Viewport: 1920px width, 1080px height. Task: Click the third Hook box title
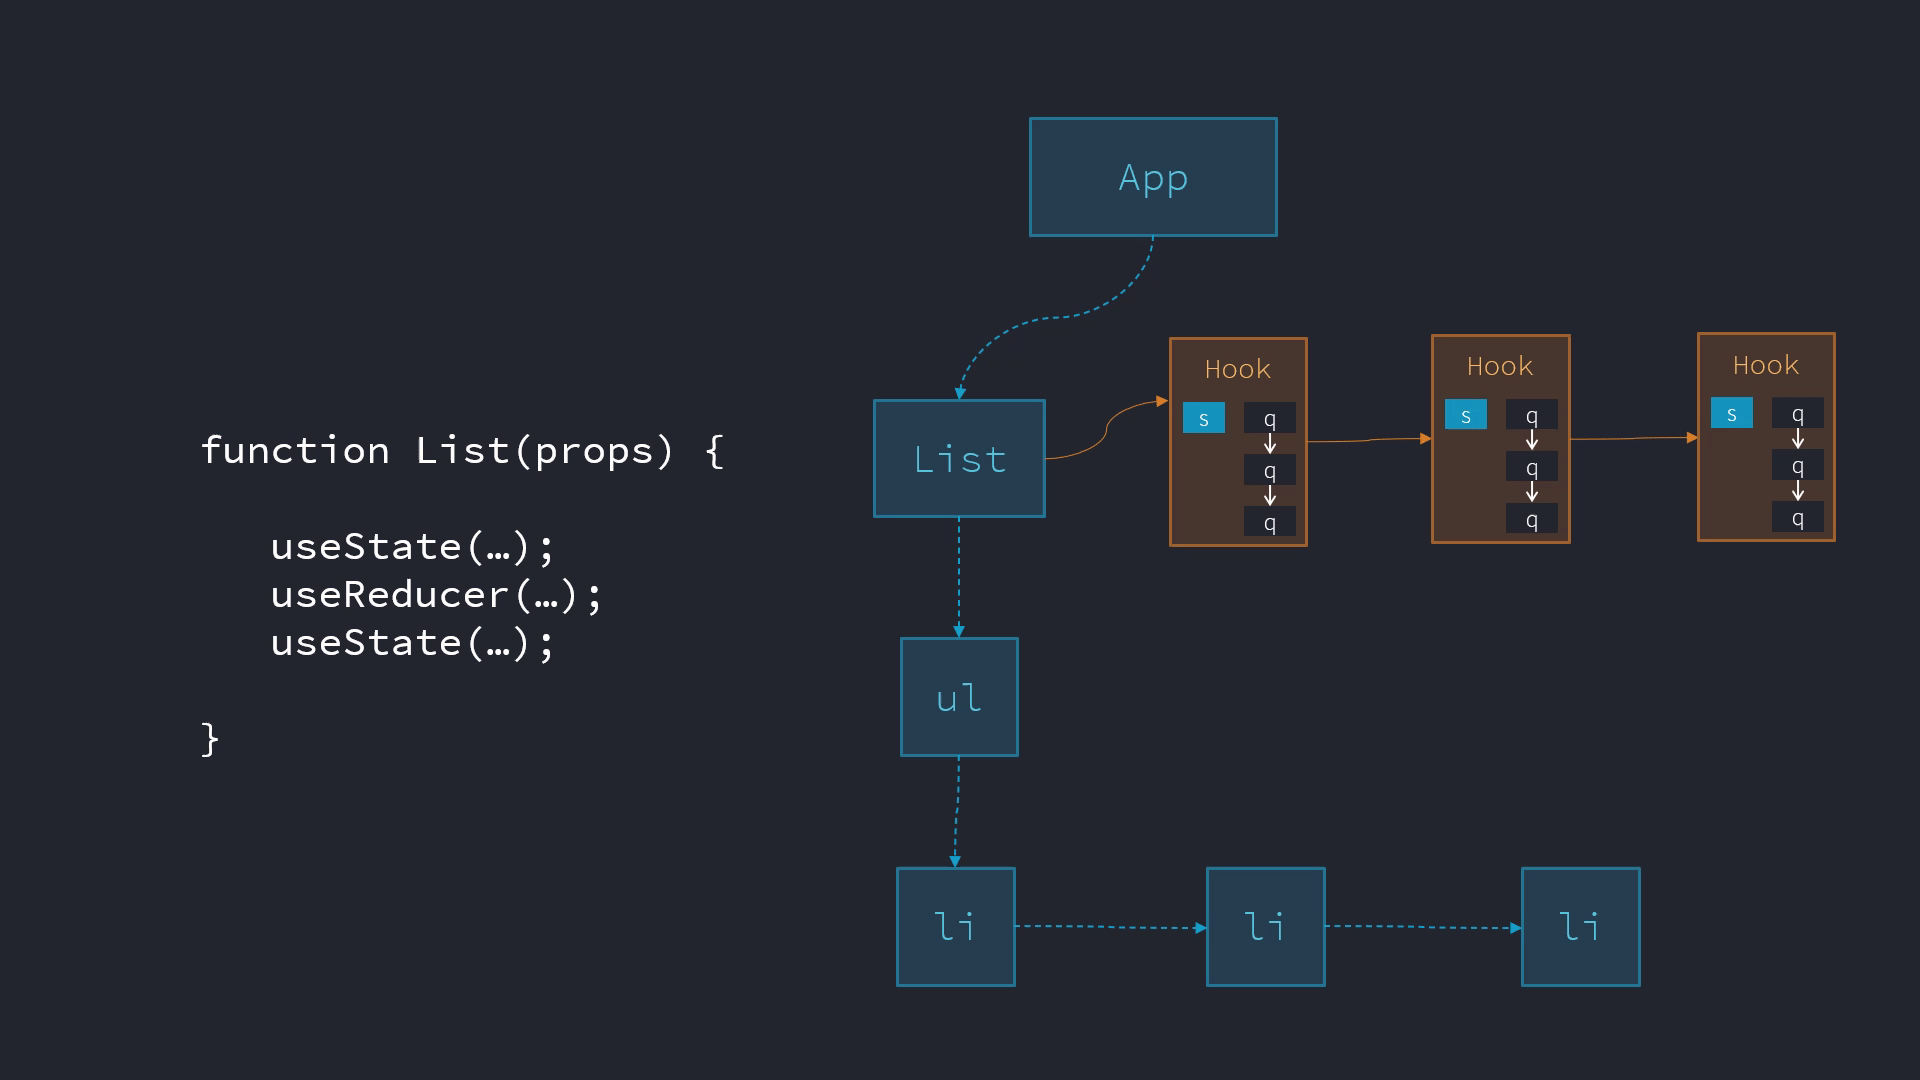(x=1766, y=365)
